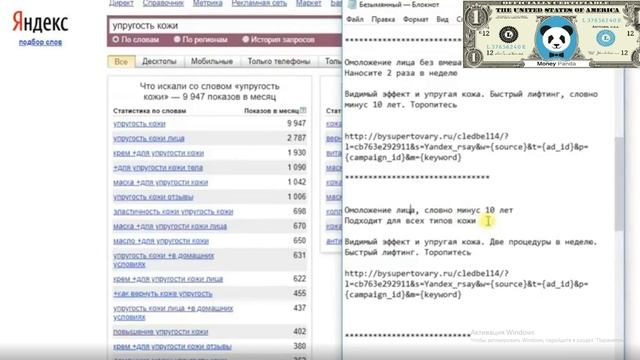Click the Yandex logo

pos(40,22)
